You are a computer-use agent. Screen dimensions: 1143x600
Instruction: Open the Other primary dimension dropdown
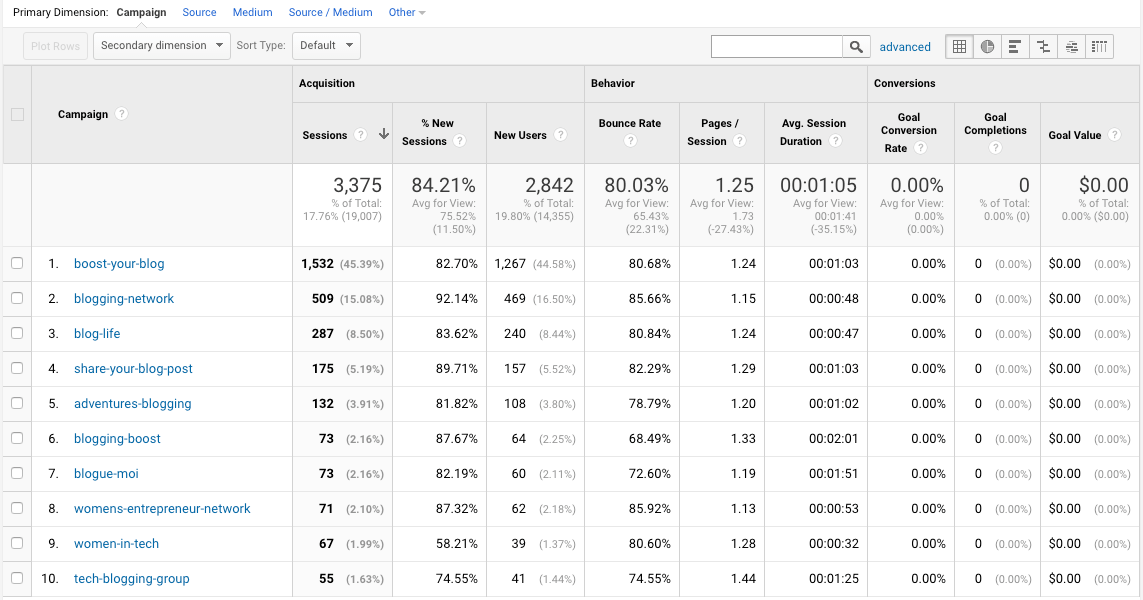pyautogui.click(x=407, y=12)
